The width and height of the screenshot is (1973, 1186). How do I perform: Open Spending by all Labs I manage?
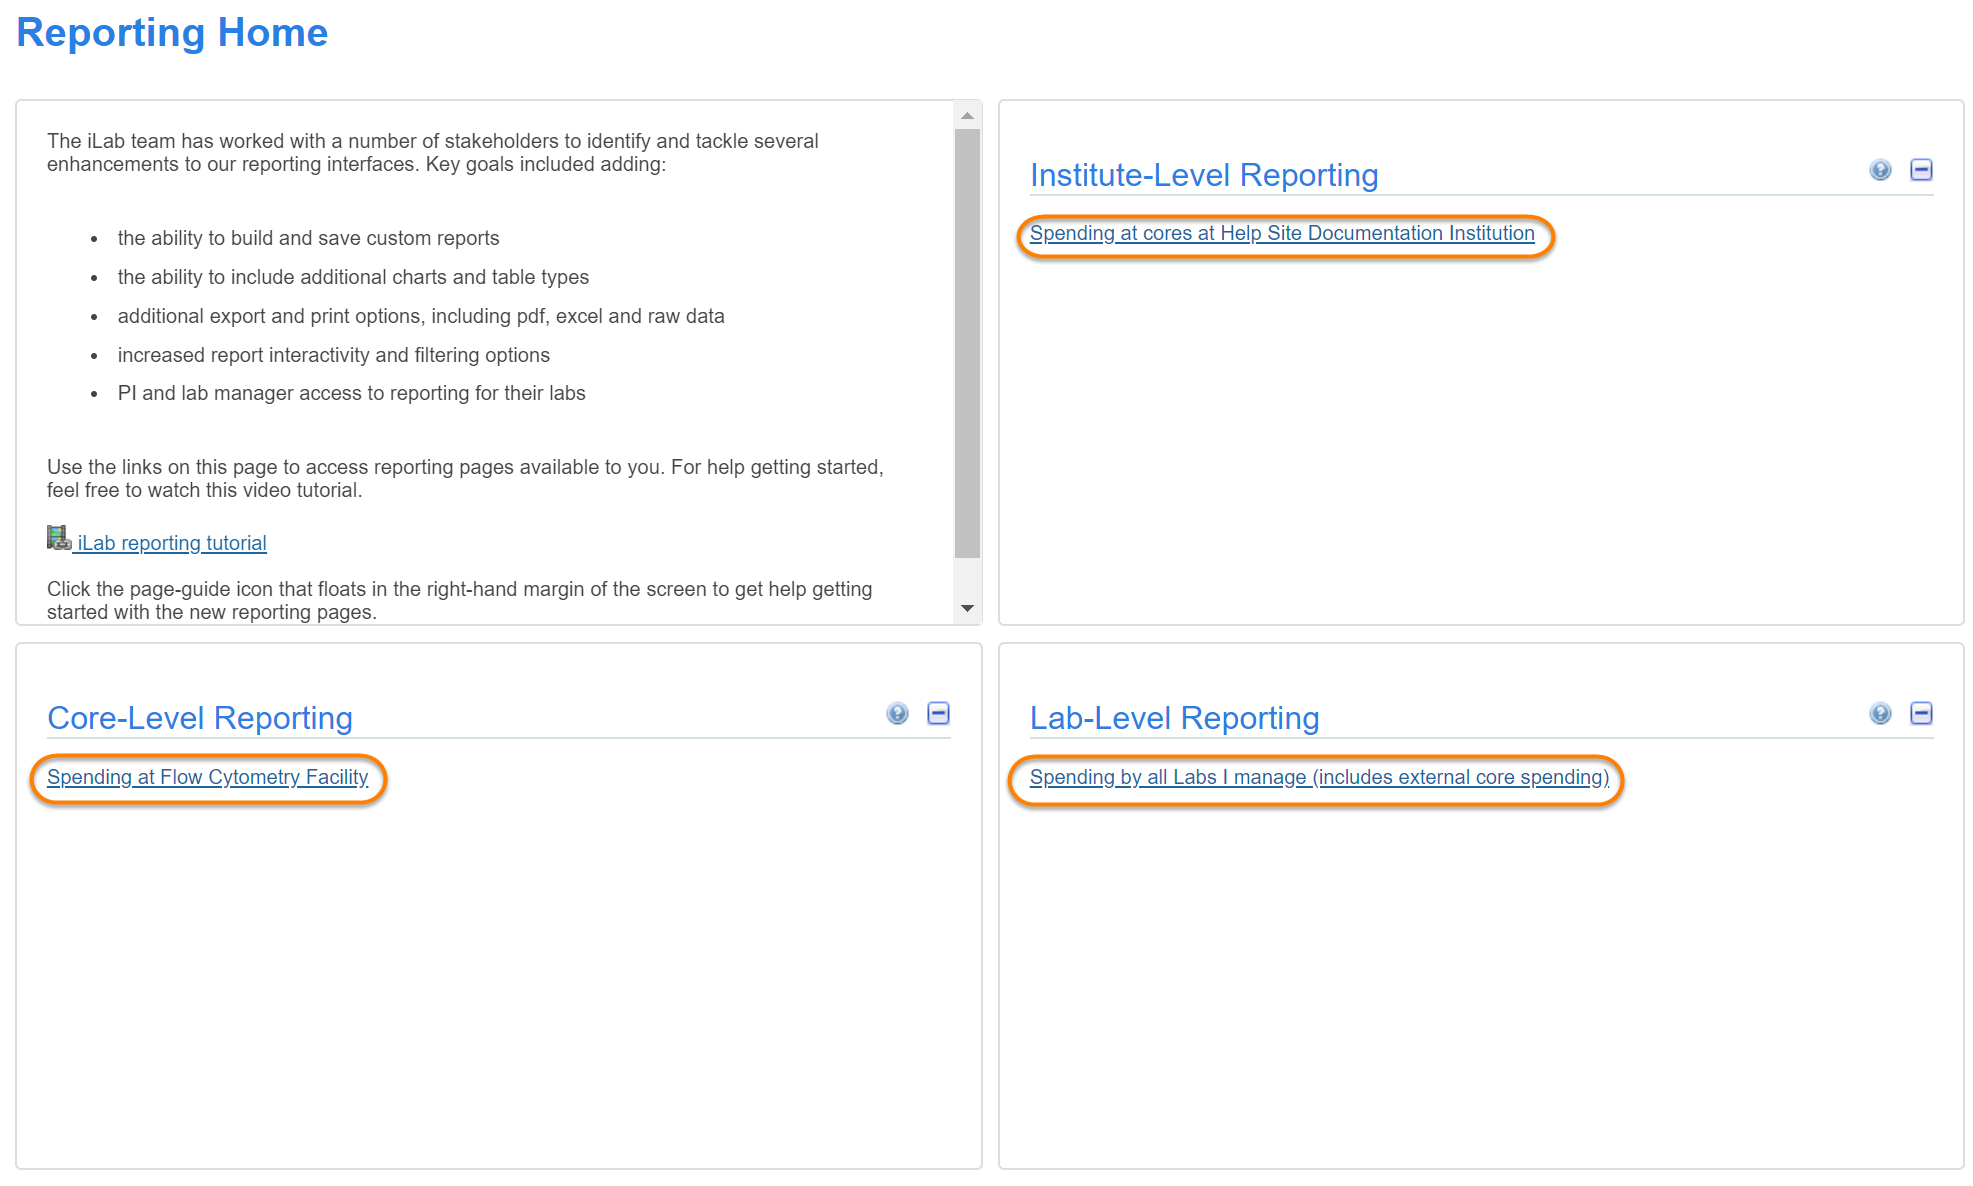(1318, 777)
